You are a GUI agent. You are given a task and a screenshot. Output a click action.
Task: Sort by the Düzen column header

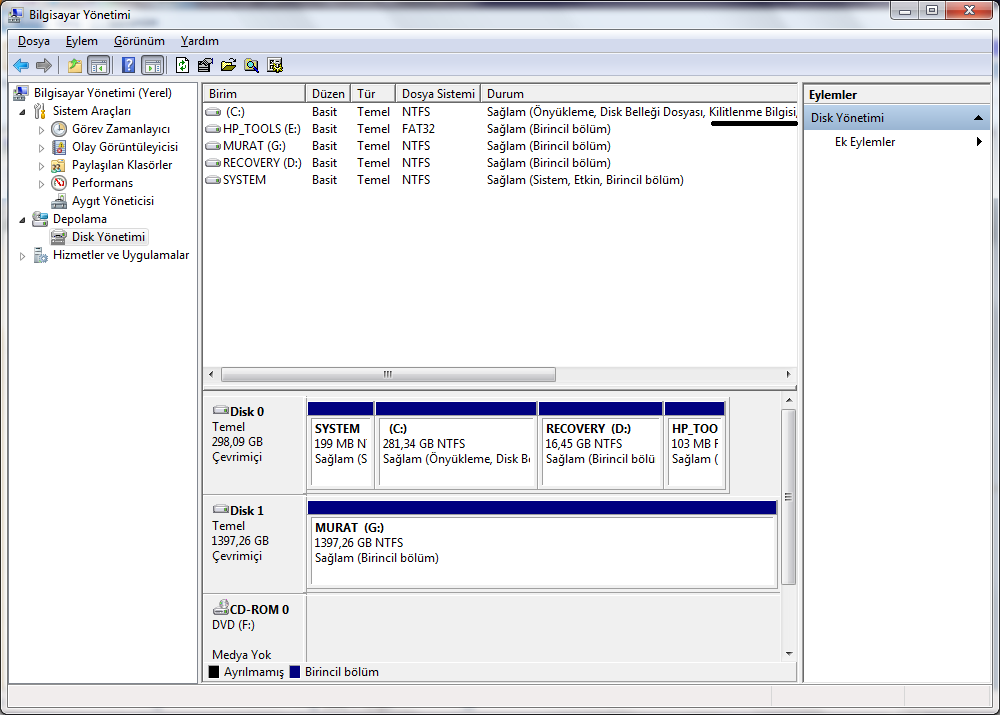[328, 94]
